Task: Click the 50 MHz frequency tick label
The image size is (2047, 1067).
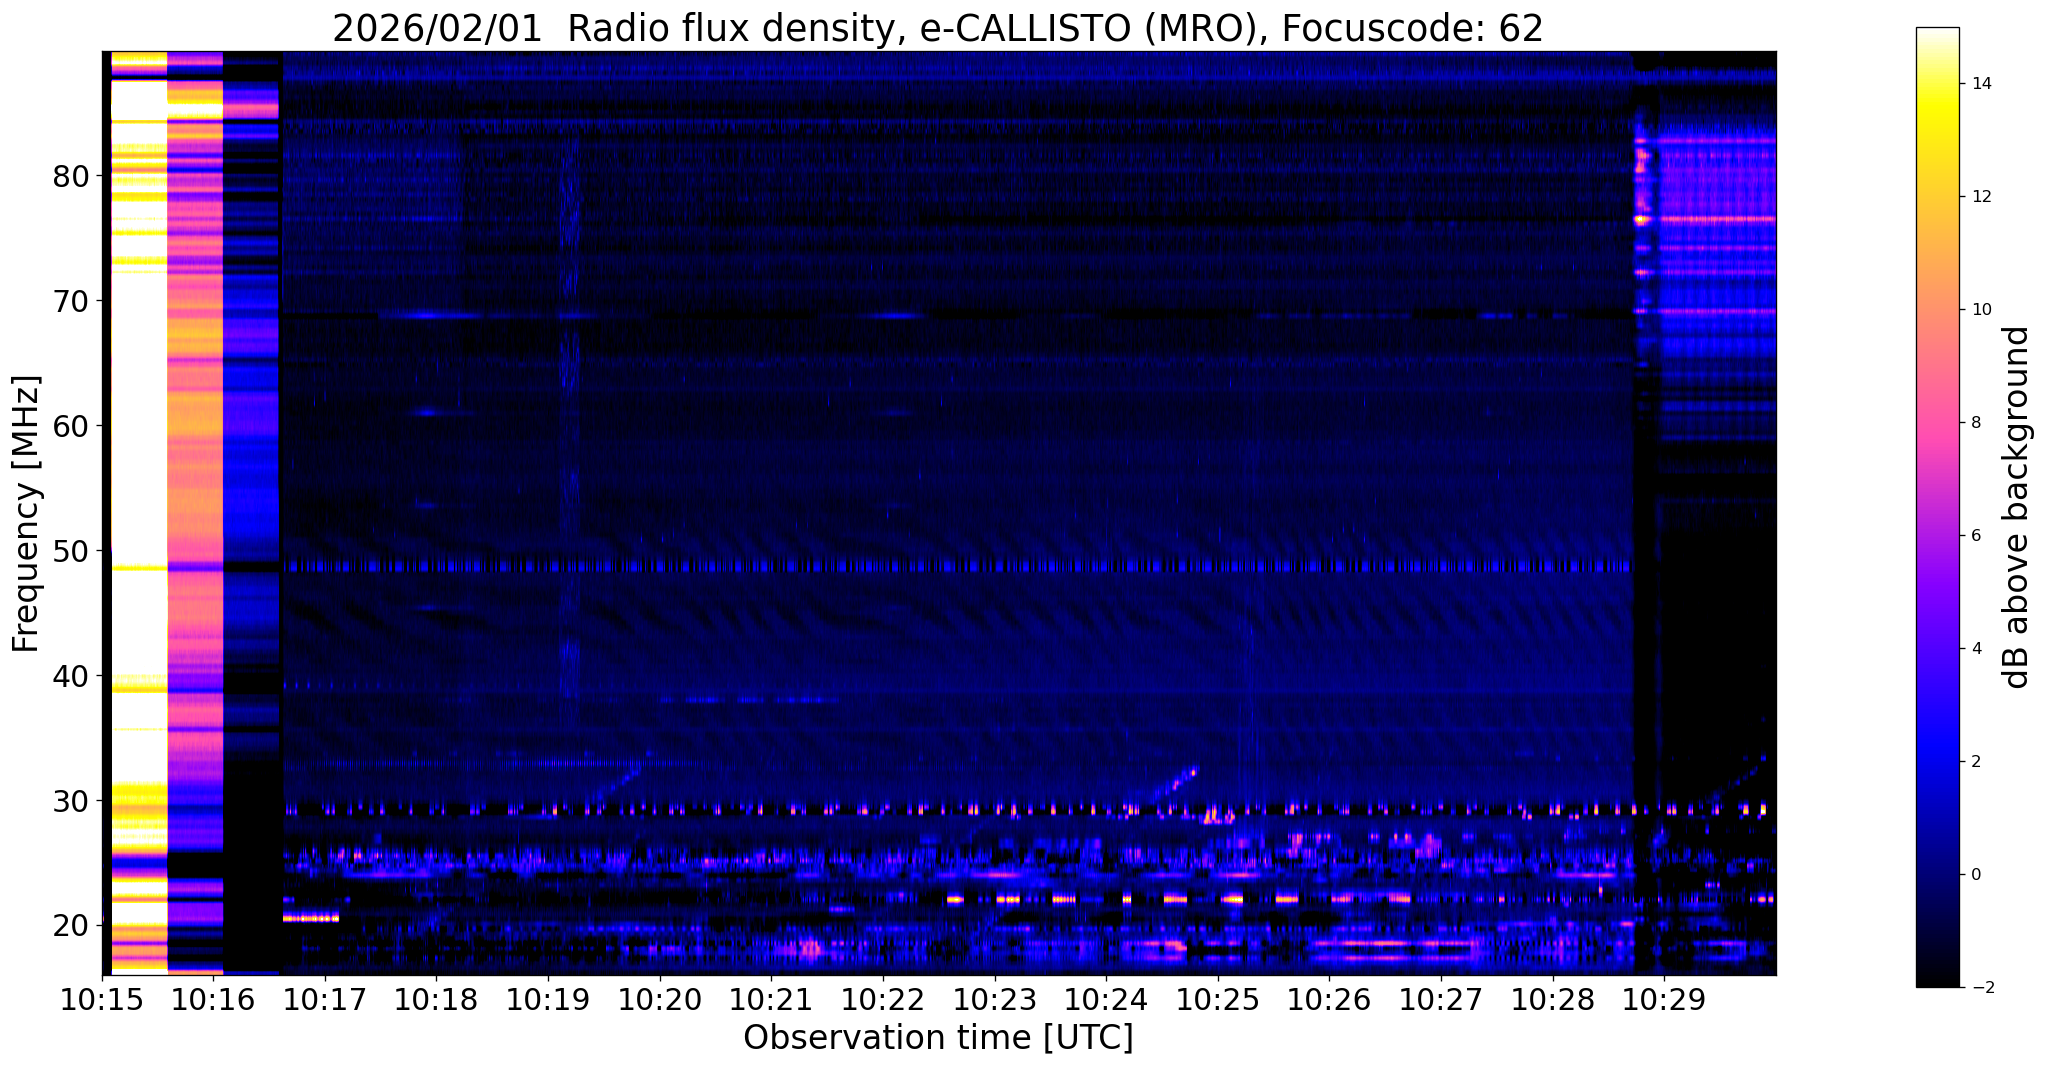Action: pyautogui.click(x=71, y=552)
